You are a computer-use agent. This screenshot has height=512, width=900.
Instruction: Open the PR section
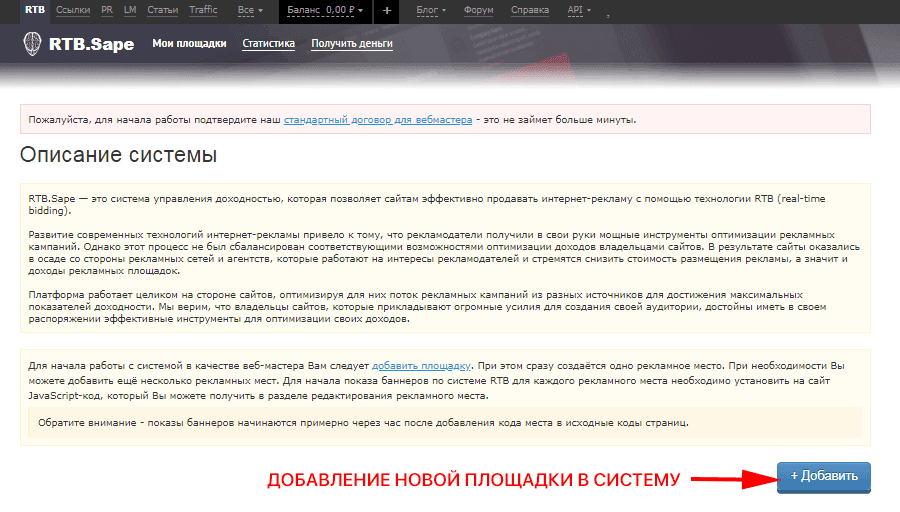pyautogui.click(x=107, y=10)
